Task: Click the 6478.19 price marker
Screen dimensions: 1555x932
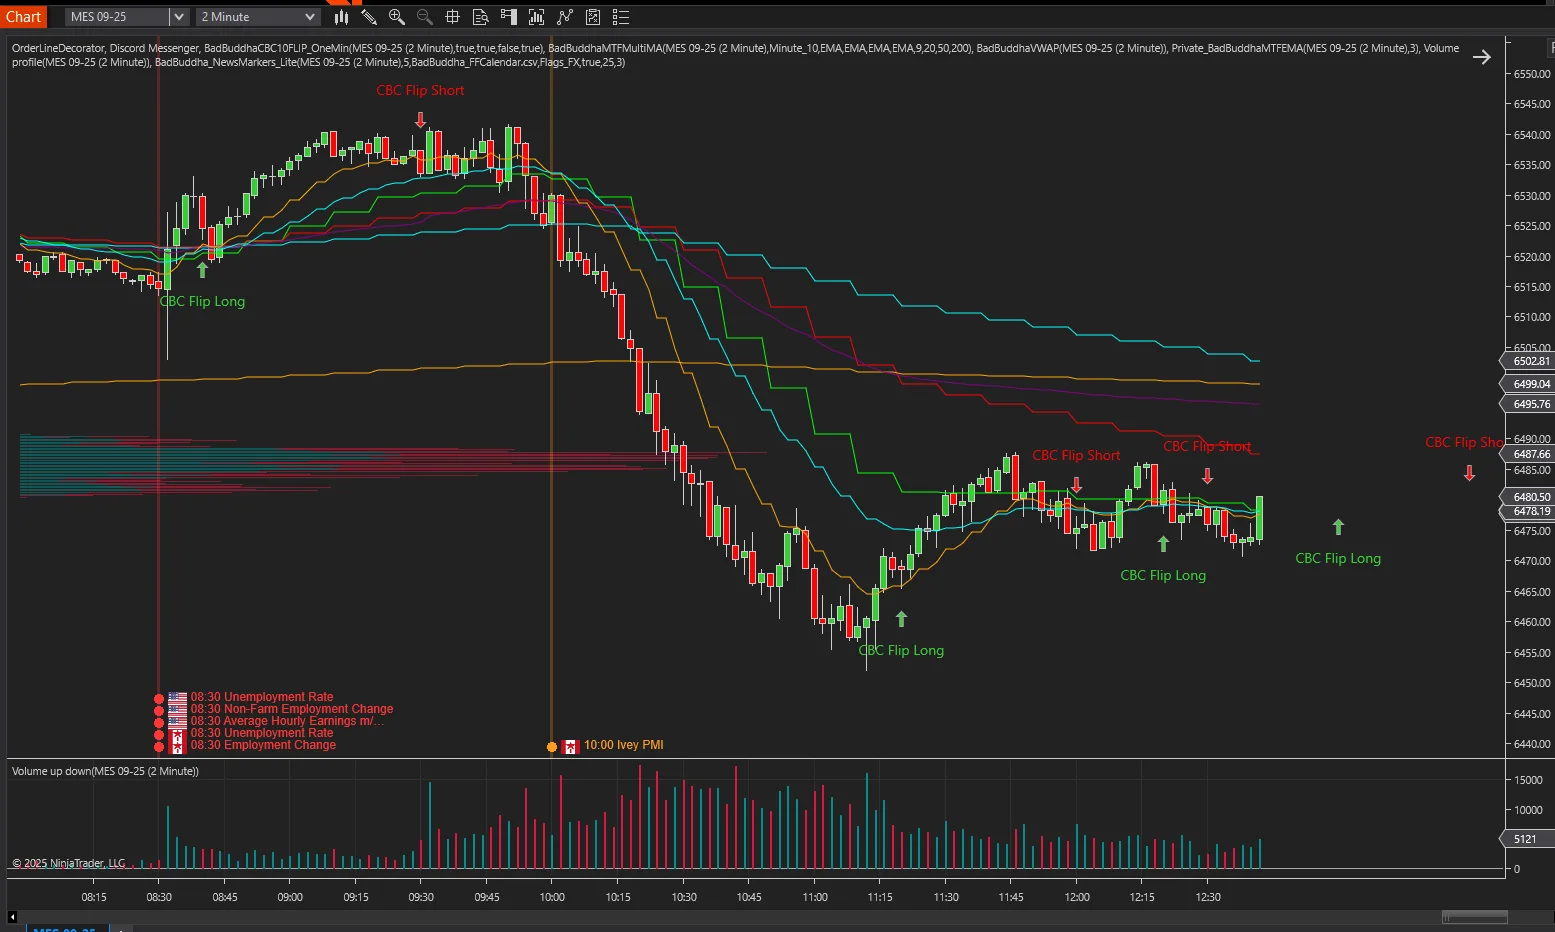Action: pos(1529,511)
